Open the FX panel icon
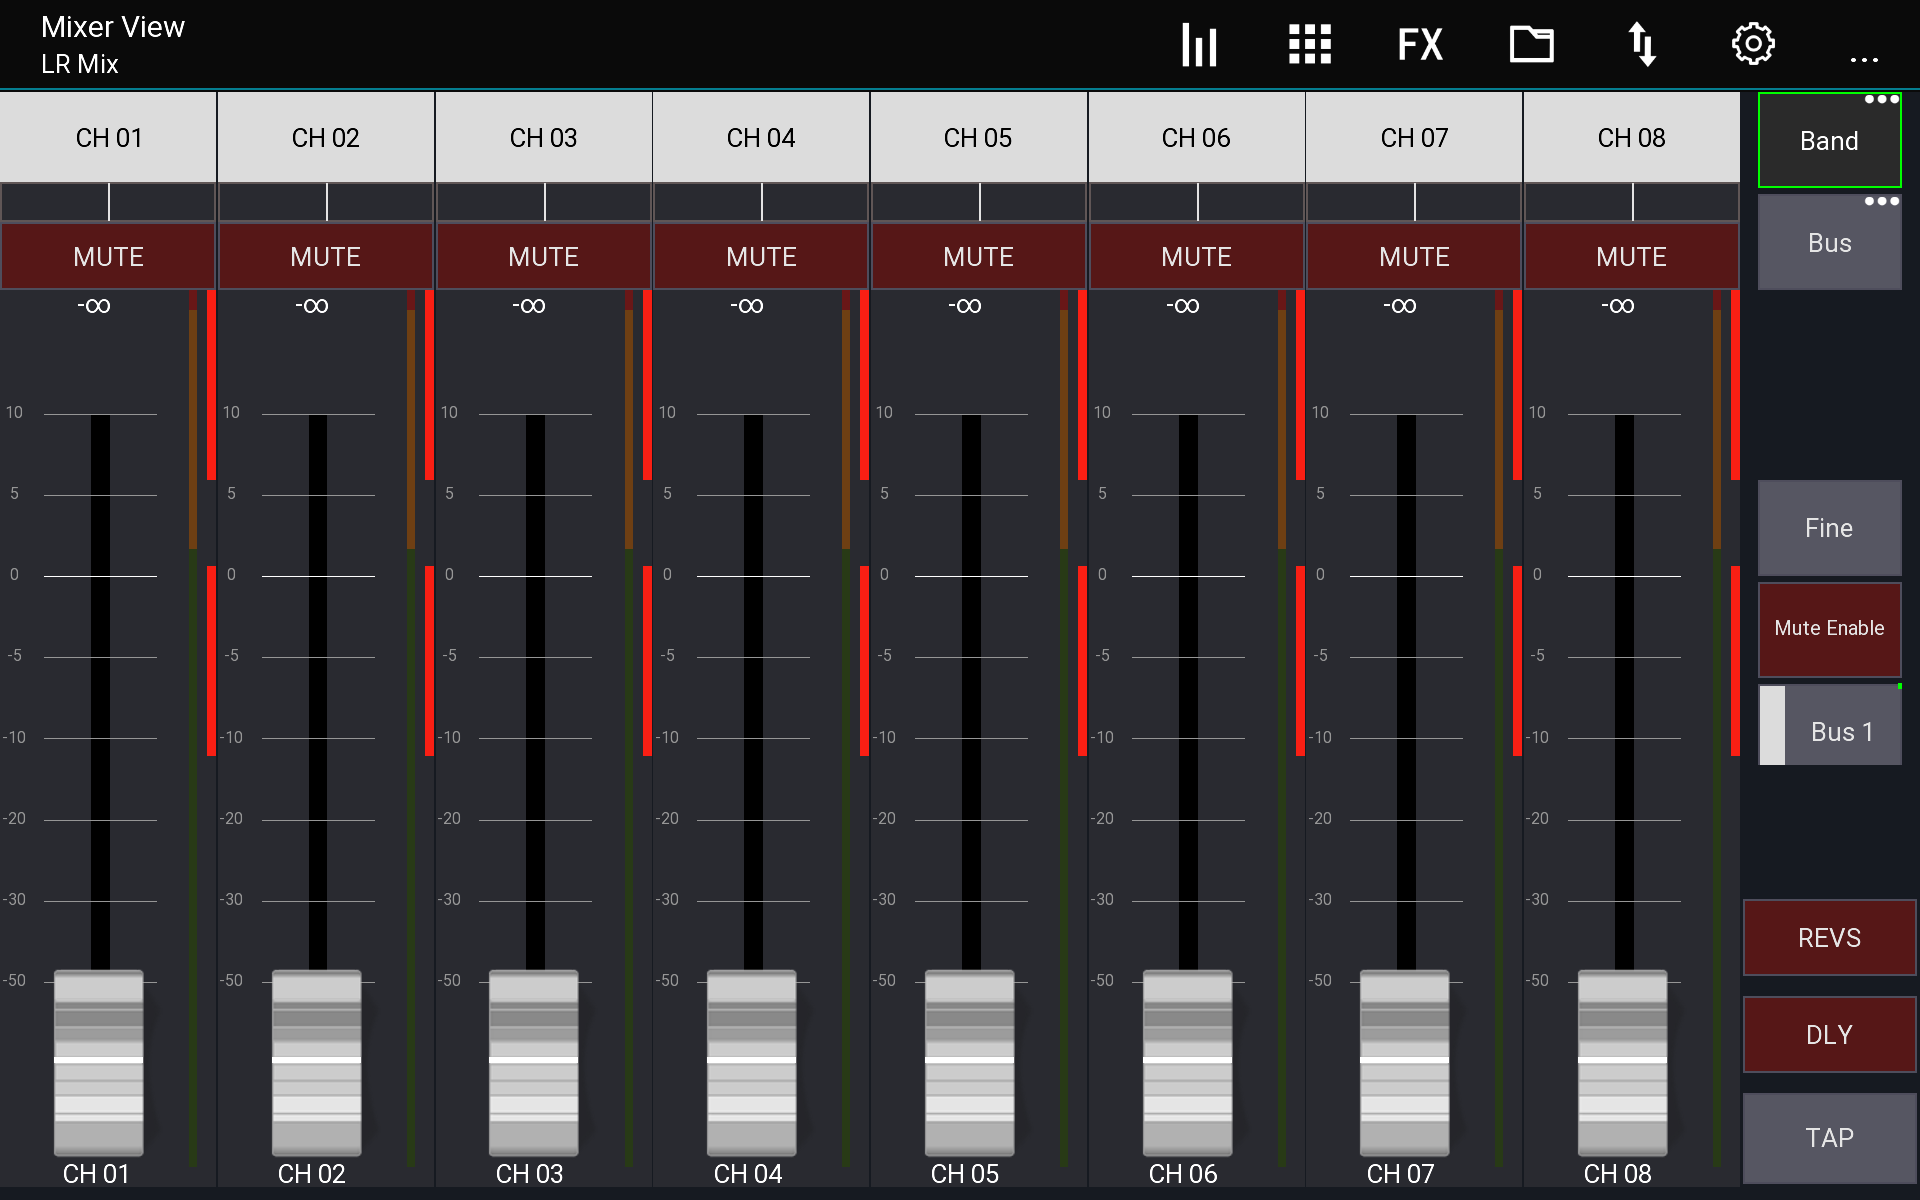1920x1200 pixels. [1420, 44]
